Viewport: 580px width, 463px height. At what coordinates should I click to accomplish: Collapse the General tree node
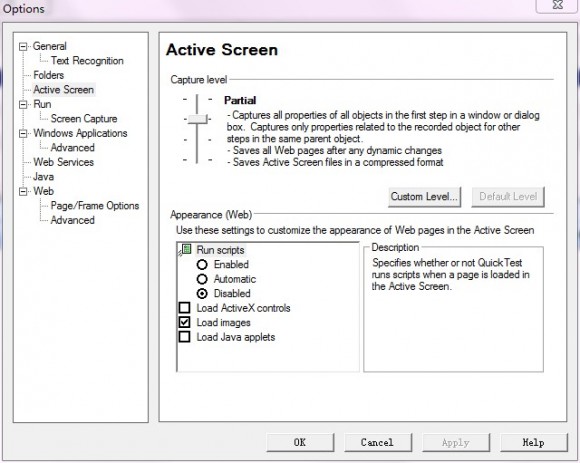[x=23, y=47]
